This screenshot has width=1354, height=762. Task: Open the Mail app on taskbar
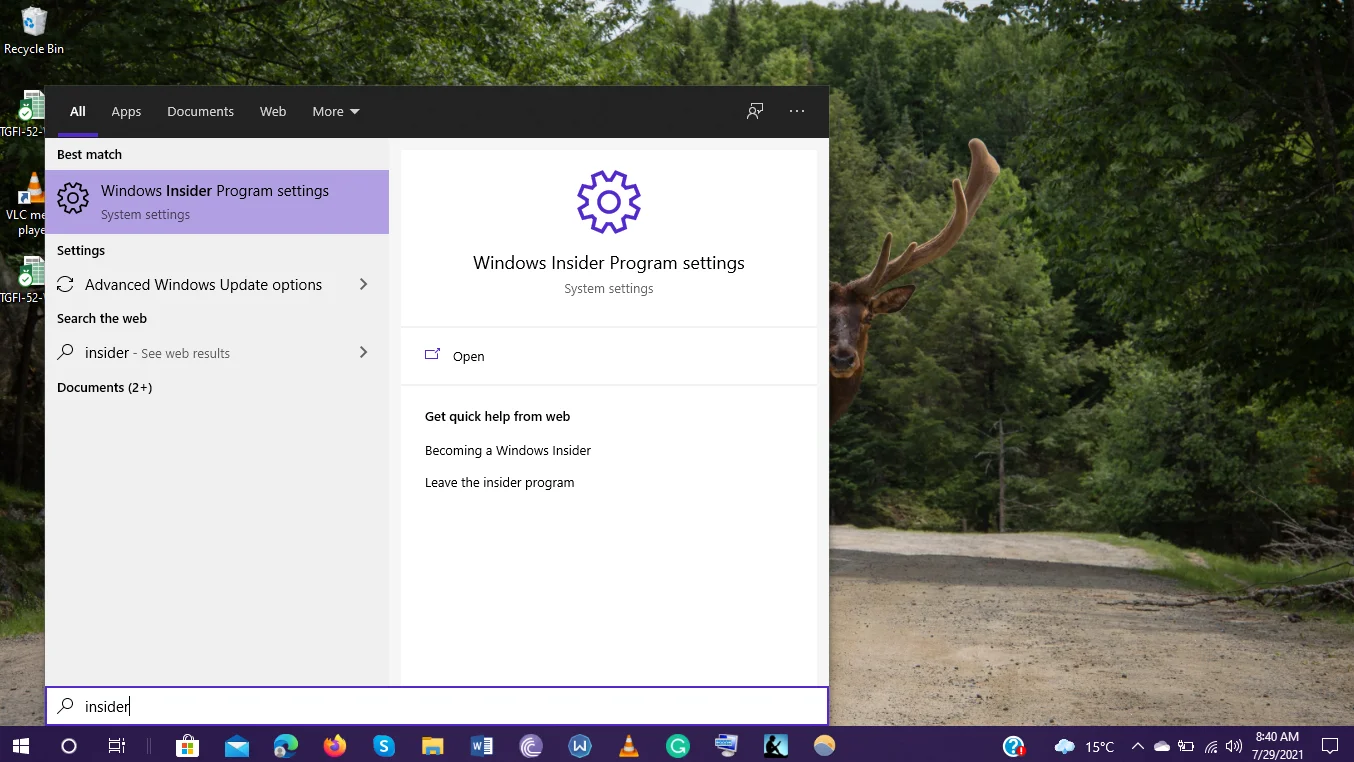(x=237, y=746)
